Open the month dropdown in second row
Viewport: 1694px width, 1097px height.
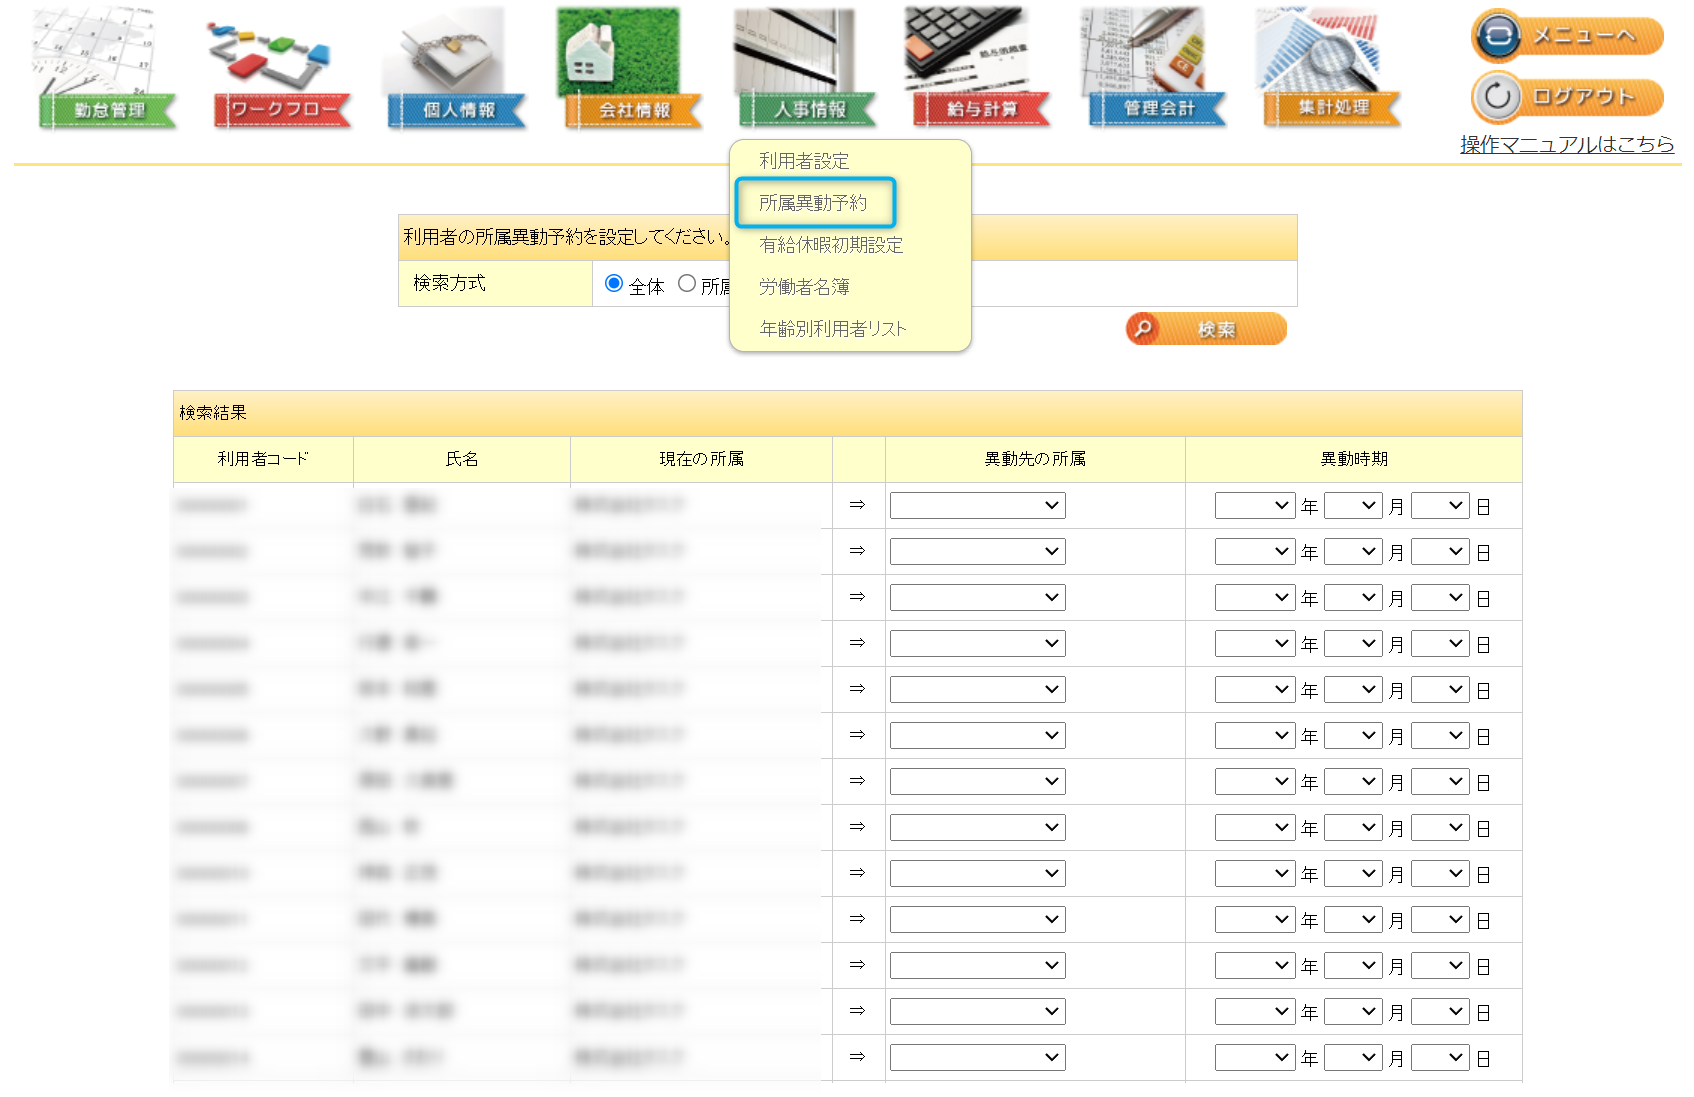coord(1353,552)
